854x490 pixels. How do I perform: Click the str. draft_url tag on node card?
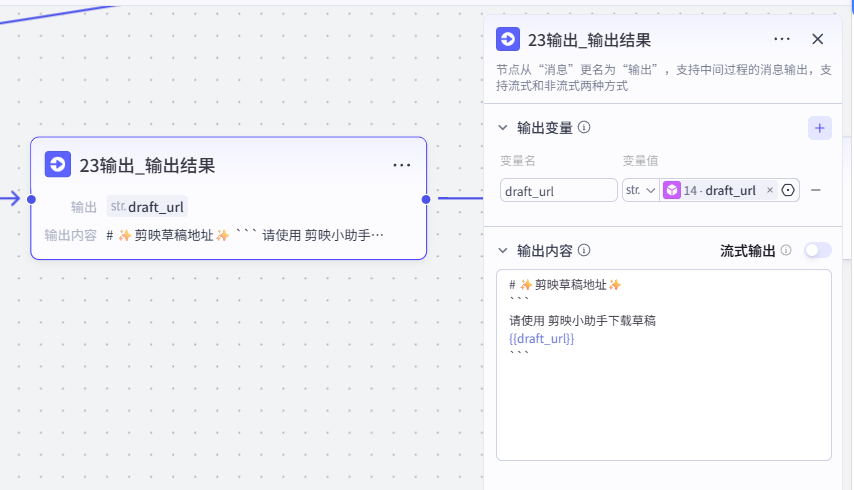(x=147, y=207)
